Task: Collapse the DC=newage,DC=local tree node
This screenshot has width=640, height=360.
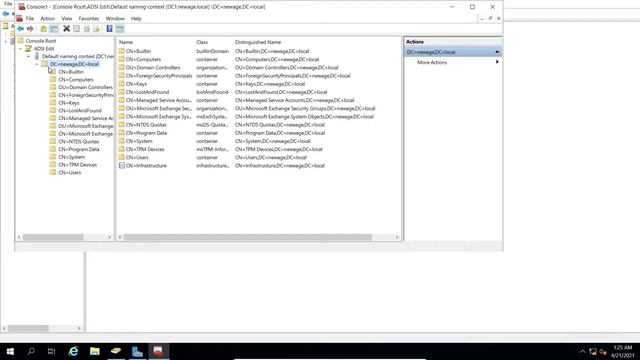Action: [x=37, y=64]
